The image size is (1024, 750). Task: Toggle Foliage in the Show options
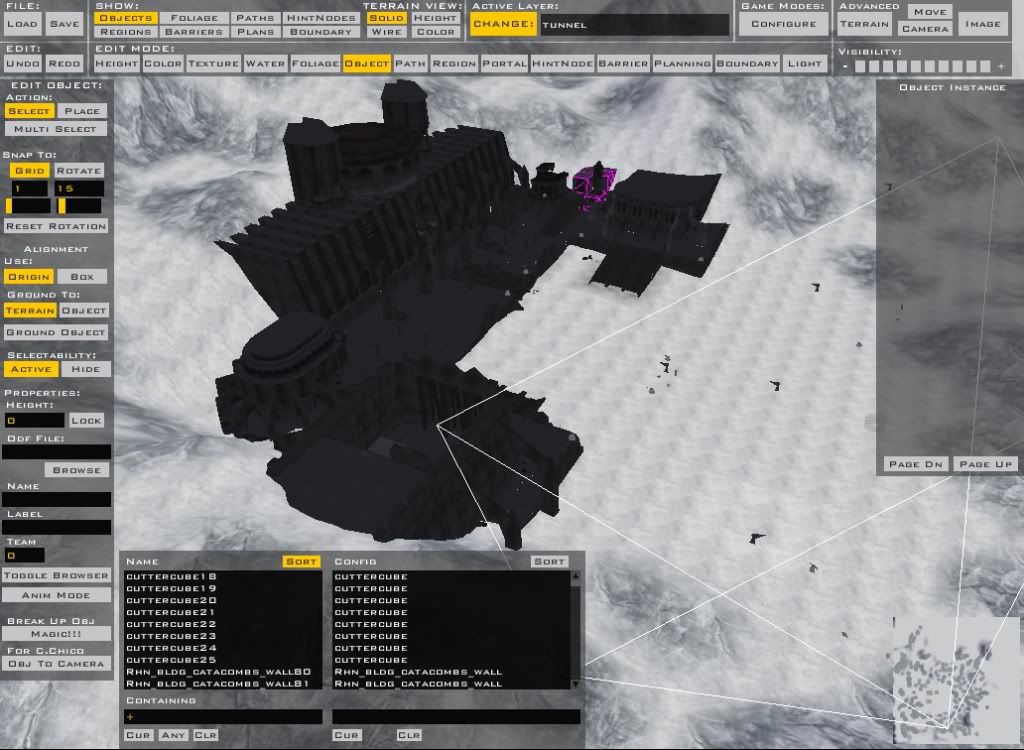coord(194,18)
